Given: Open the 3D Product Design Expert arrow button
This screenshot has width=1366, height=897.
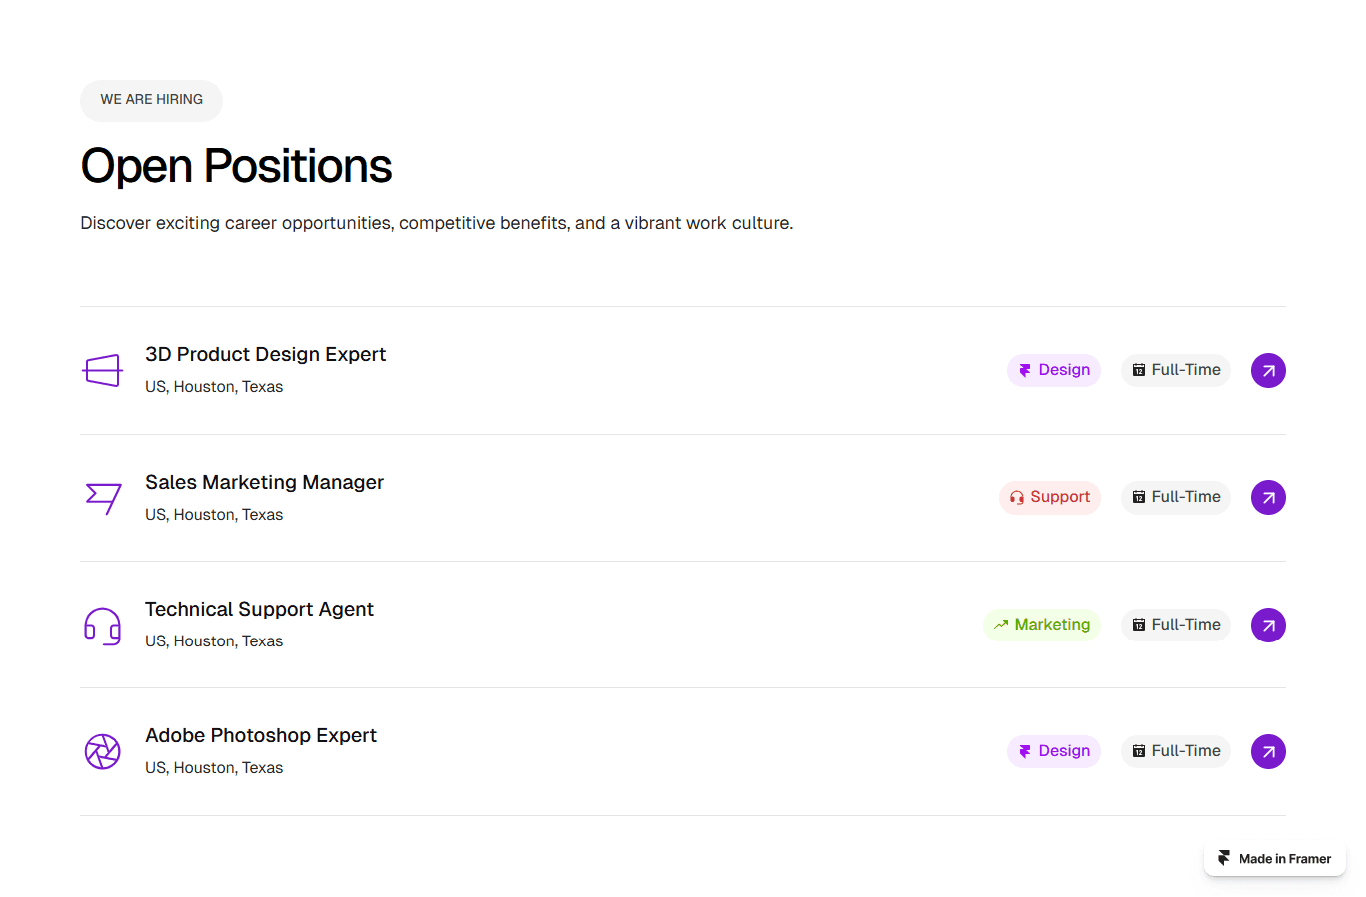Looking at the screenshot, I should [x=1268, y=370].
